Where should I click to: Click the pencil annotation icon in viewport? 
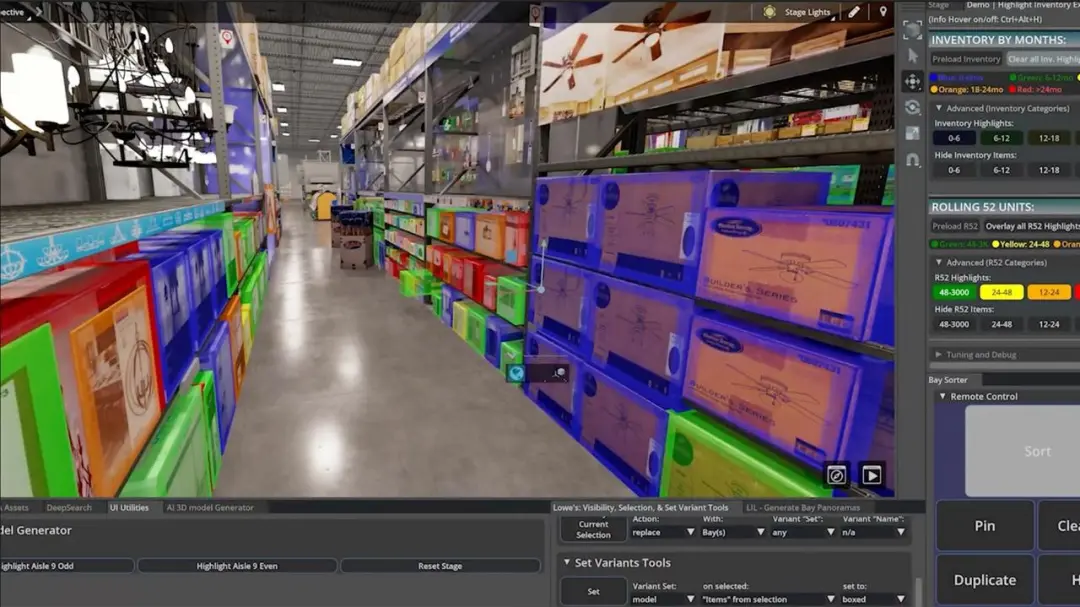click(854, 12)
